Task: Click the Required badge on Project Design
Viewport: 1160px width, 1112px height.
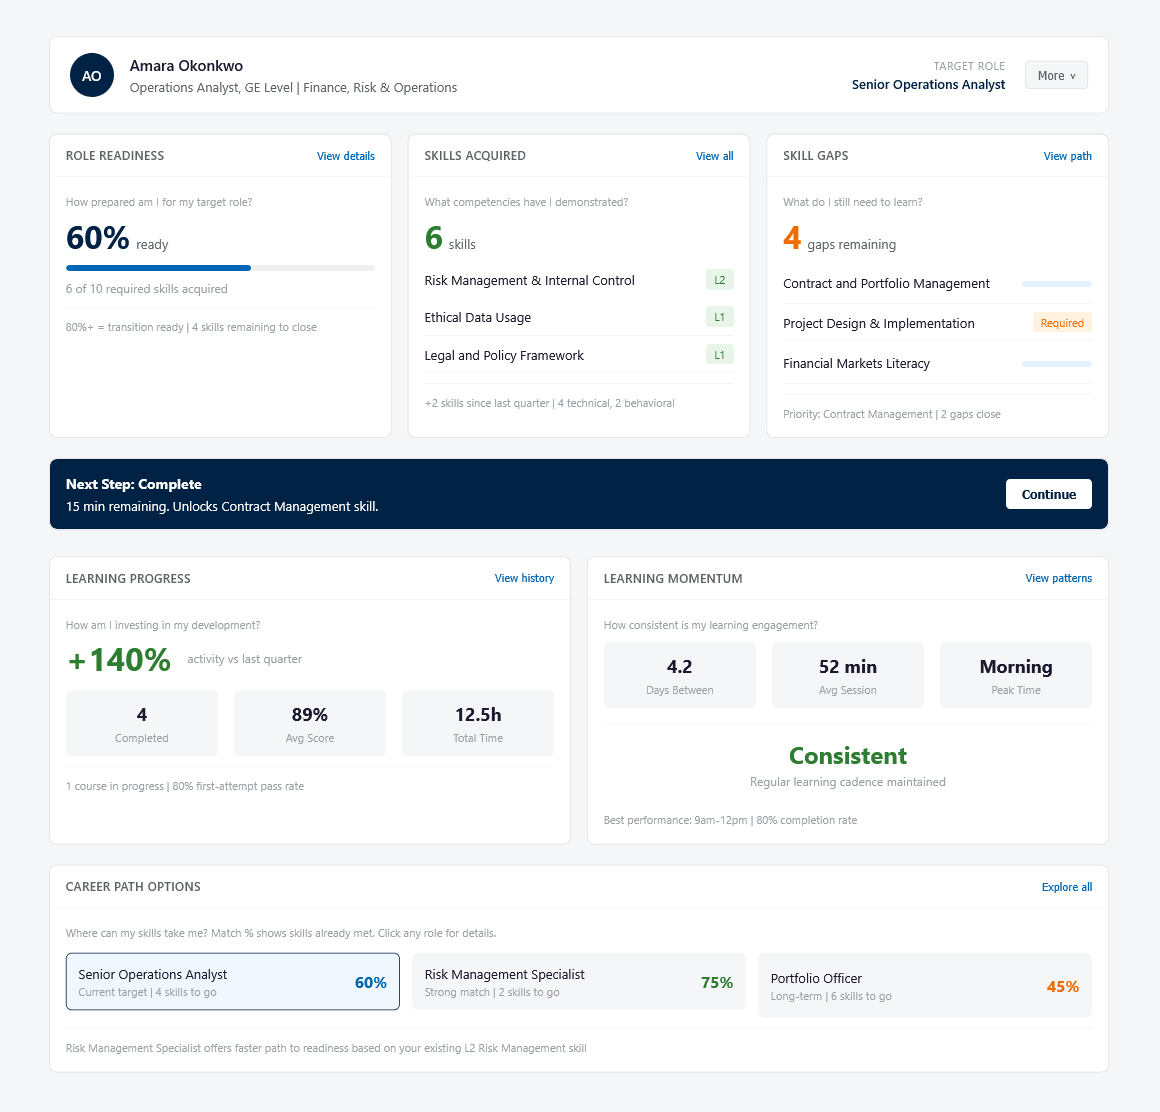Action: pyautogui.click(x=1061, y=323)
